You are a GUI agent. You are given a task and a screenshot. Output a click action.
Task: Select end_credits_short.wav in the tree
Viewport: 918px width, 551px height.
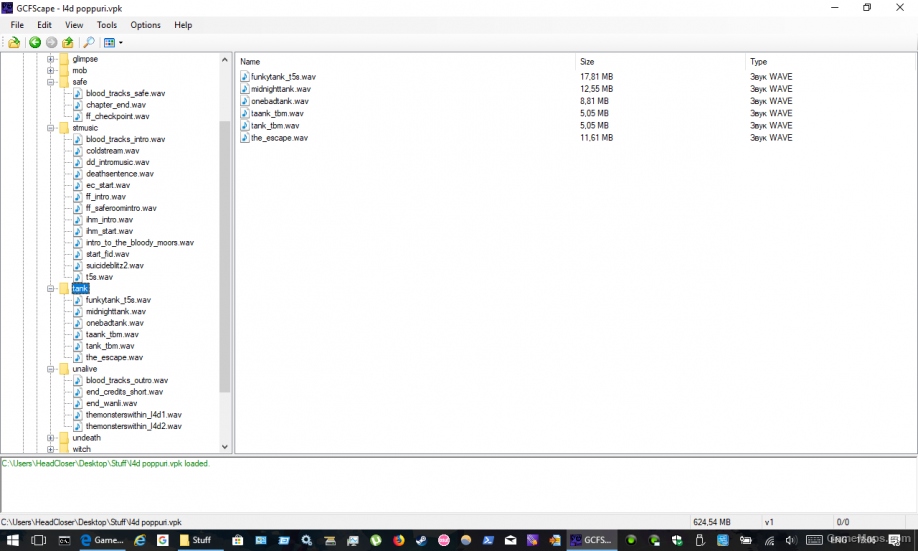[x=124, y=392]
